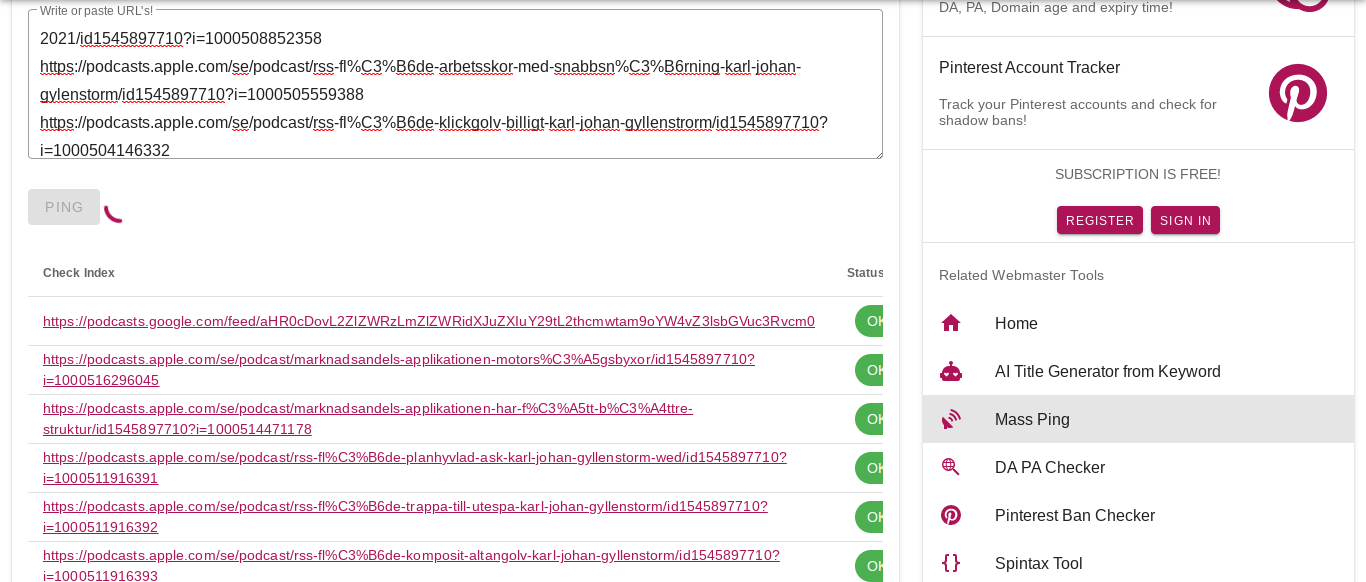1366x582 pixels.
Task: Open Home in Related Webmaster Tools
Action: (x=1138, y=323)
